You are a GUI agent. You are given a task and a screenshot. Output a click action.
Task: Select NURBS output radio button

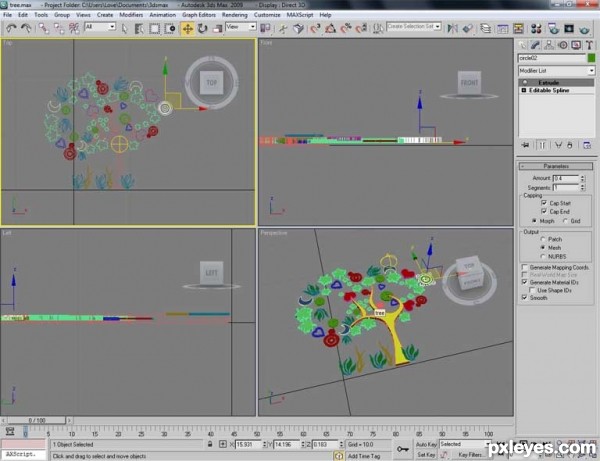[x=543, y=256]
